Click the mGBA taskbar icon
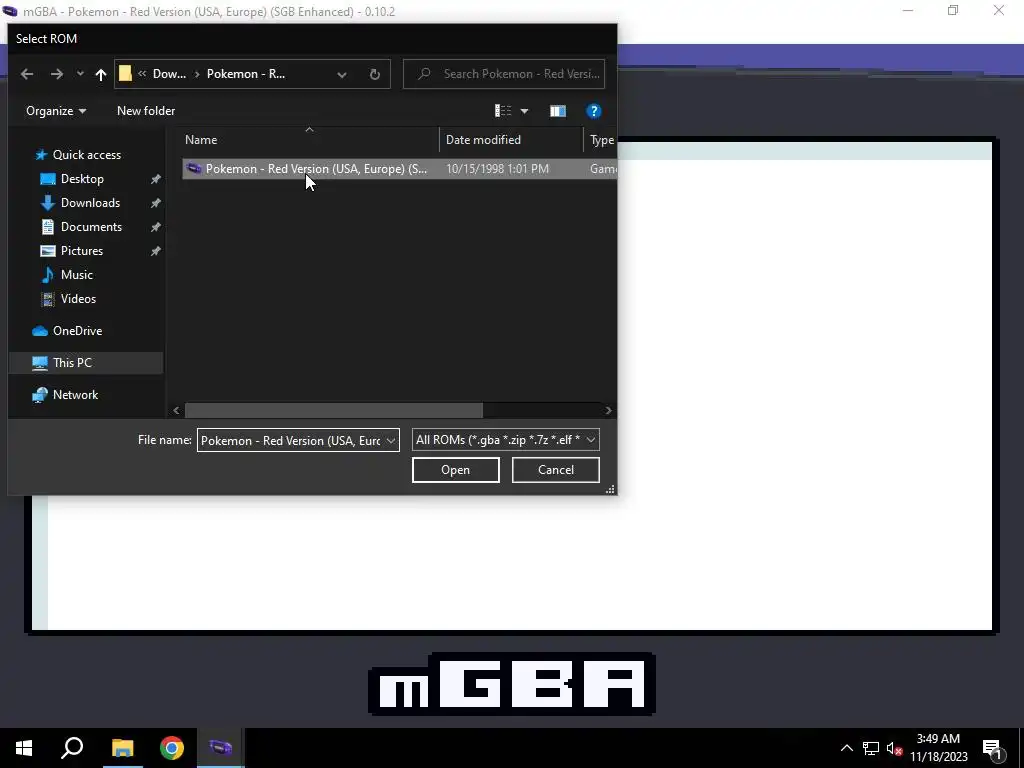 pos(220,748)
